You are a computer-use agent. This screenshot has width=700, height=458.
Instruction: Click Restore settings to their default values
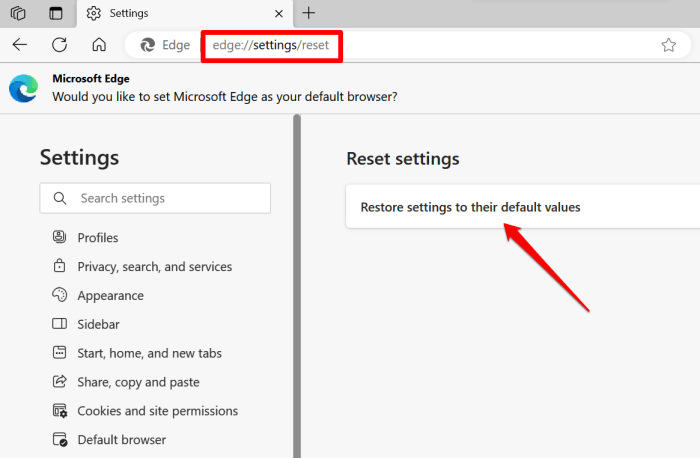[470, 208]
